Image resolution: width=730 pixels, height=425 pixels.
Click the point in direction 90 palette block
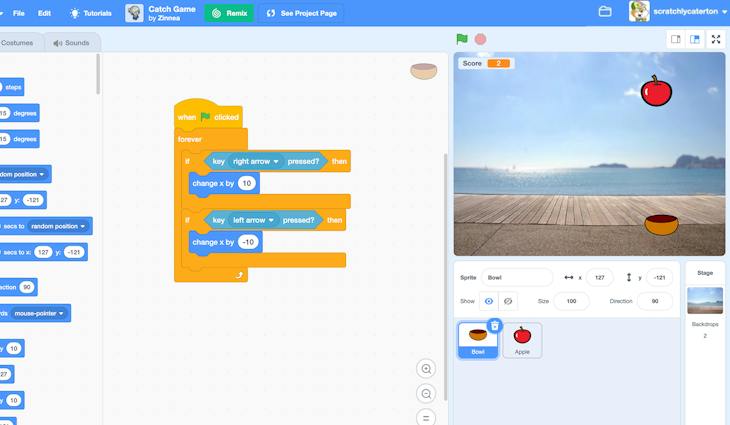18,287
